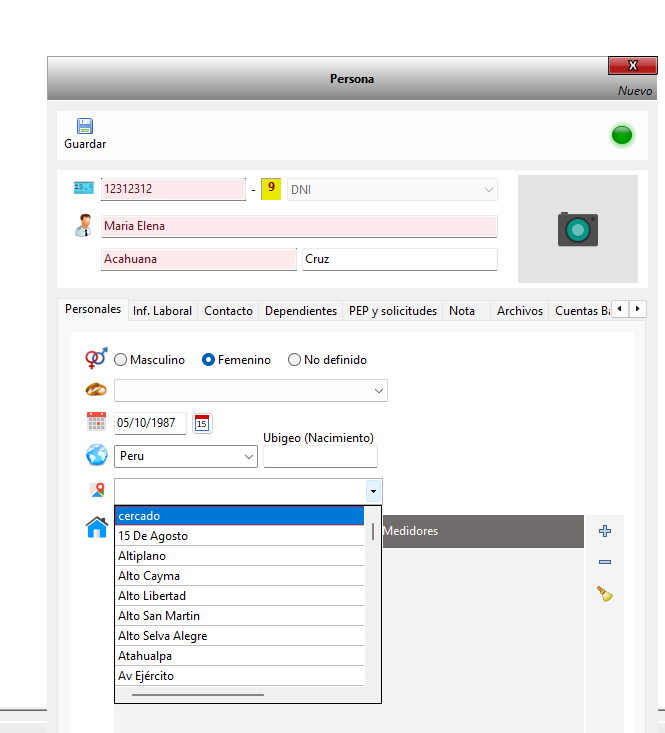Click the house address icon

97,527
